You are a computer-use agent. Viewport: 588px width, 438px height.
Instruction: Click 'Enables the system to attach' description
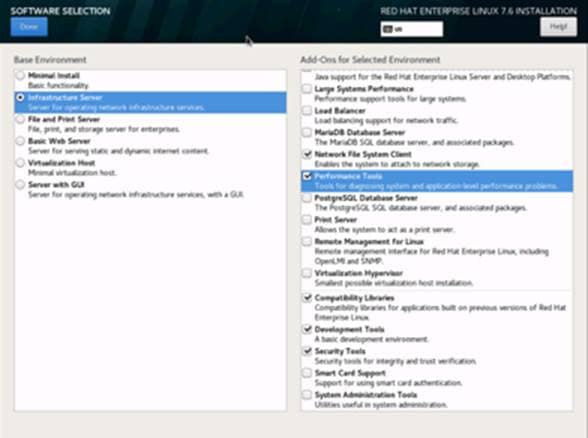point(397,164)
